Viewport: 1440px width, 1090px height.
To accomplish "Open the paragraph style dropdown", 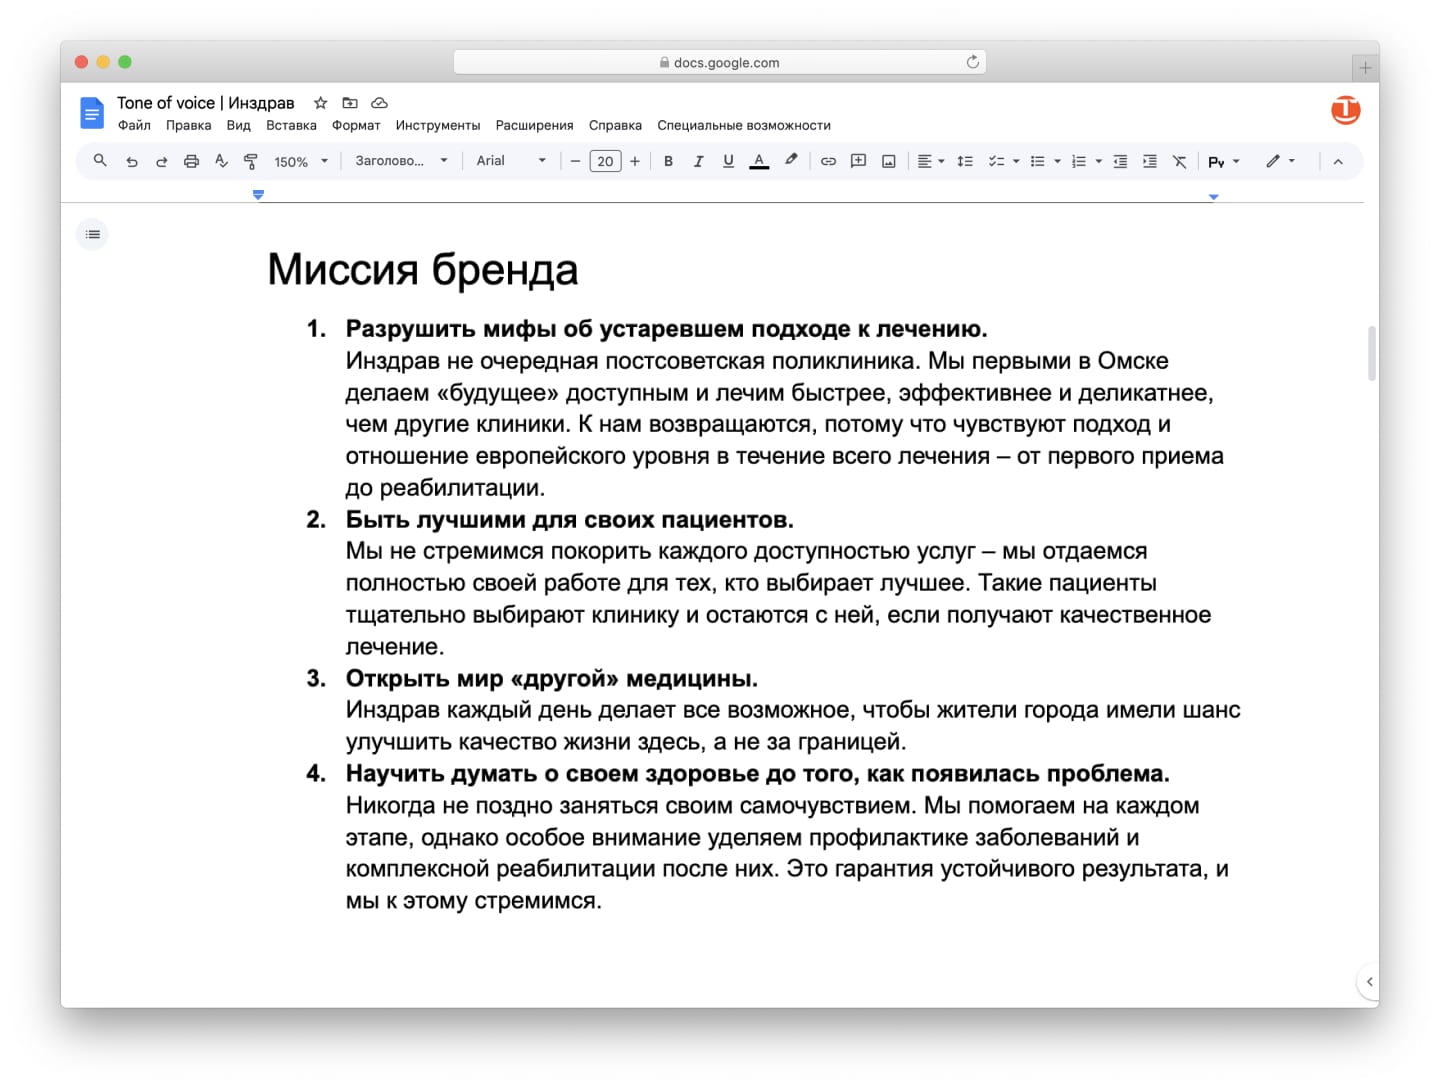I will point(401,161).
